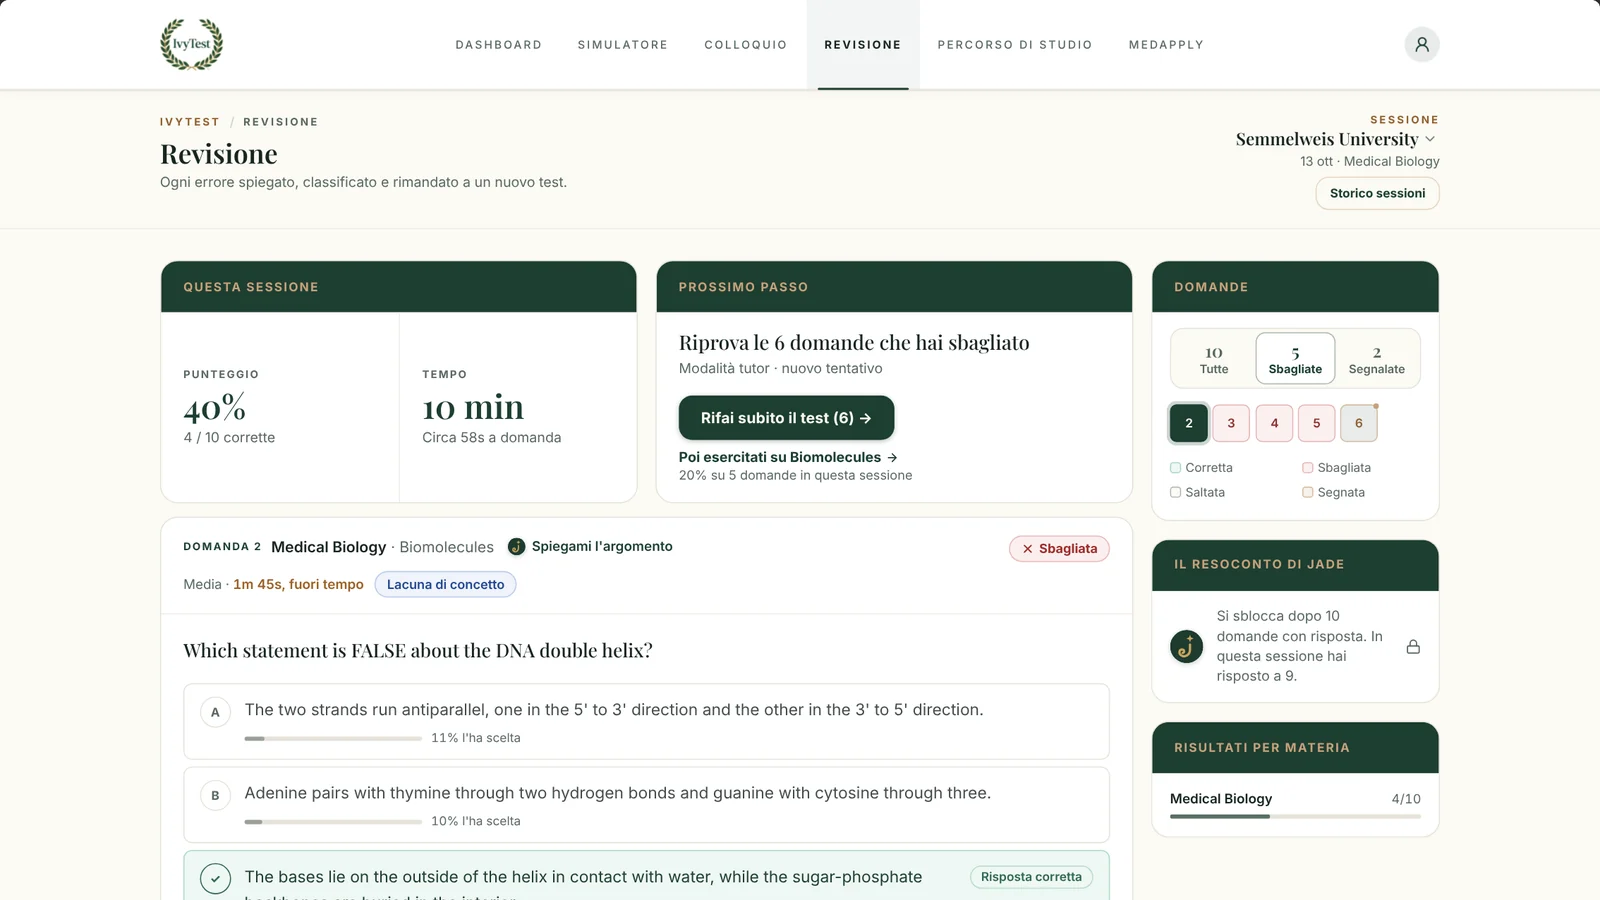Click the letter A option circle
This screenshot has height=900, width=1600.
[215, 712]
